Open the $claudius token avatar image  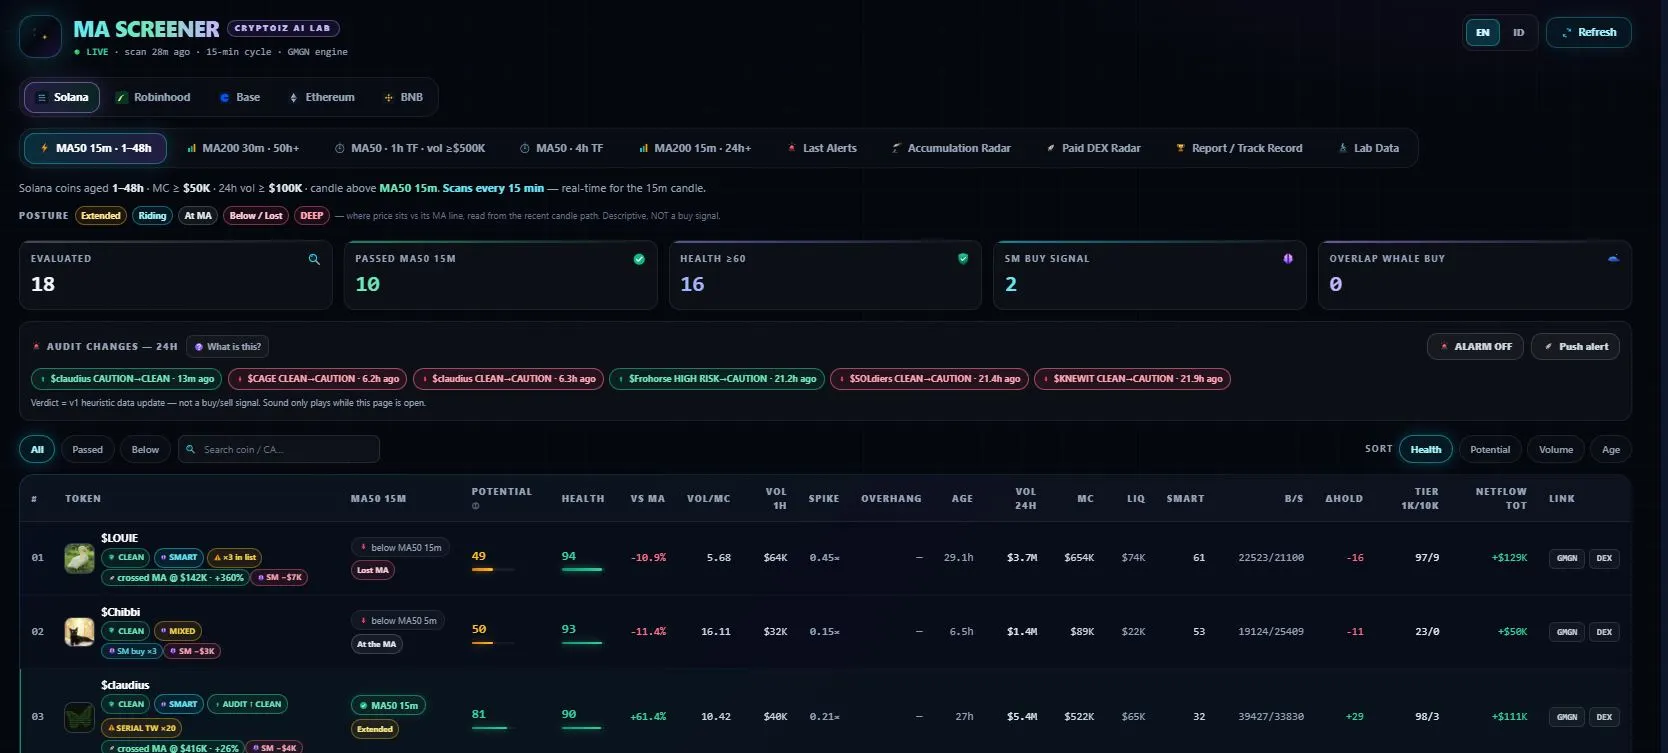(79, 717)
